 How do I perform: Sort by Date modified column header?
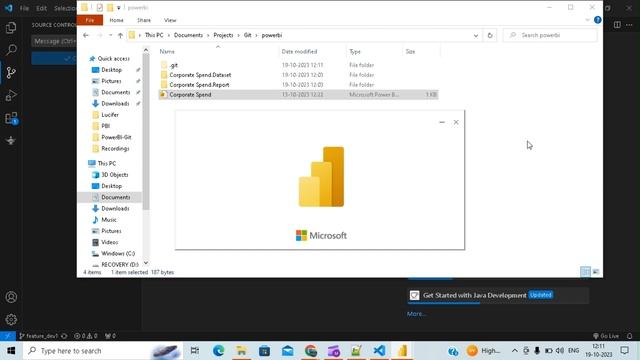click(299, 51)
